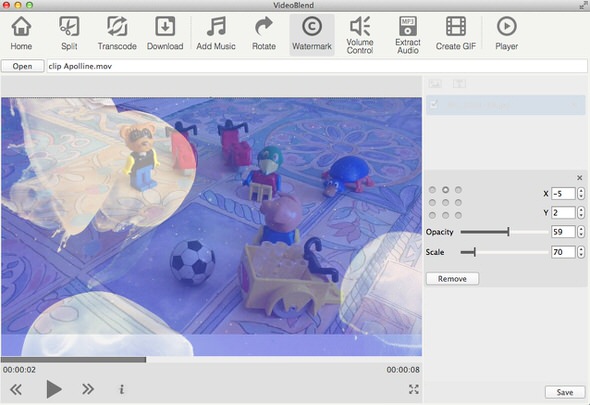Anchor watermark to top-left position

tap(432, 190)
